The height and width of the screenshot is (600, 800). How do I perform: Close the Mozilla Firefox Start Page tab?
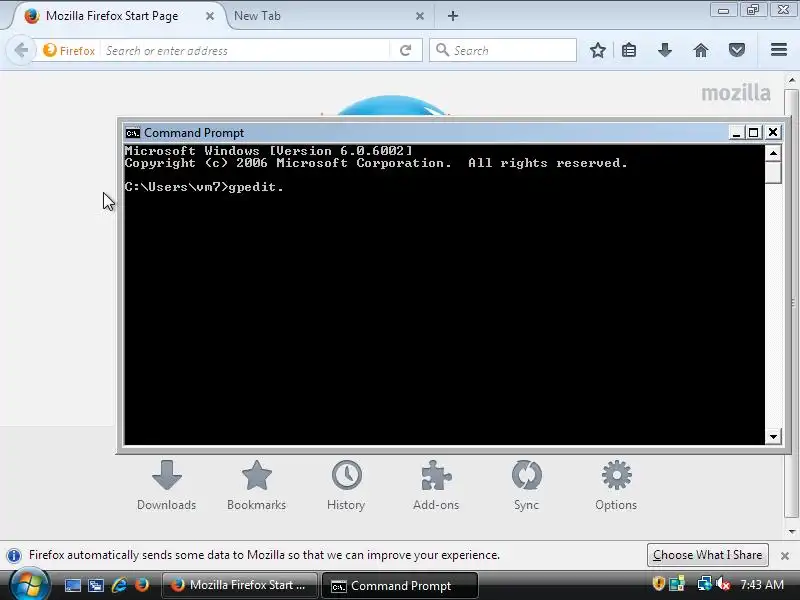(x=210, y=16)
